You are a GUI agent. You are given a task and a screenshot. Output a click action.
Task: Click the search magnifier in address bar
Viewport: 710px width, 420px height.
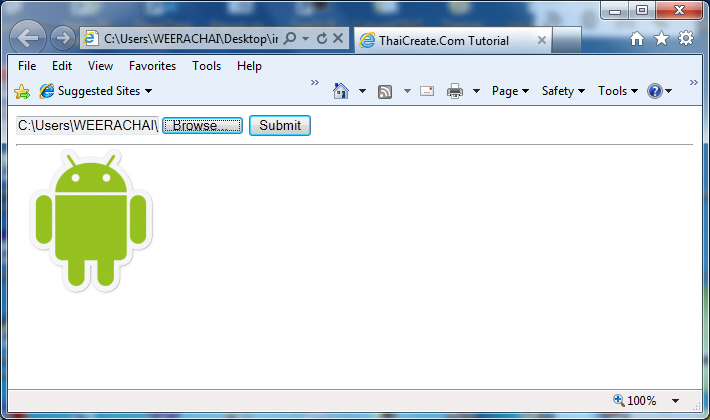(290, 38)
